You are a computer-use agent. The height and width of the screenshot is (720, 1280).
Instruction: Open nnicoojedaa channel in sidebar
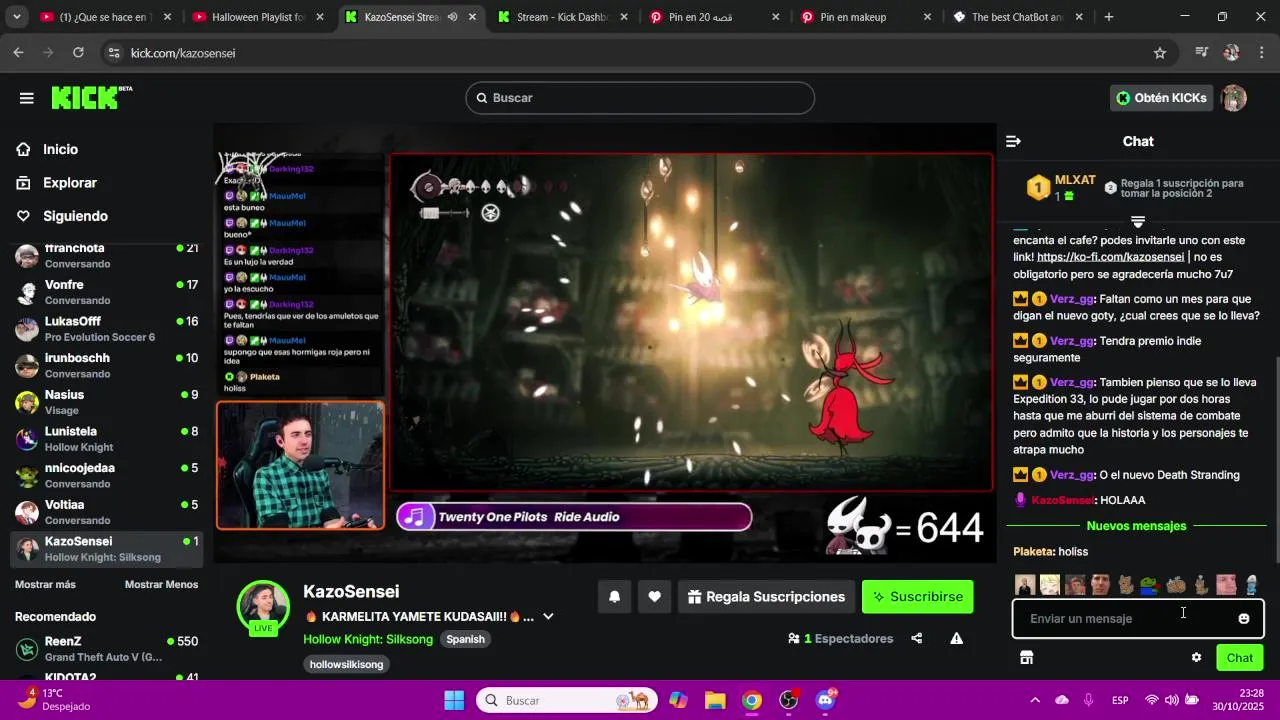(x=107, y=475)
